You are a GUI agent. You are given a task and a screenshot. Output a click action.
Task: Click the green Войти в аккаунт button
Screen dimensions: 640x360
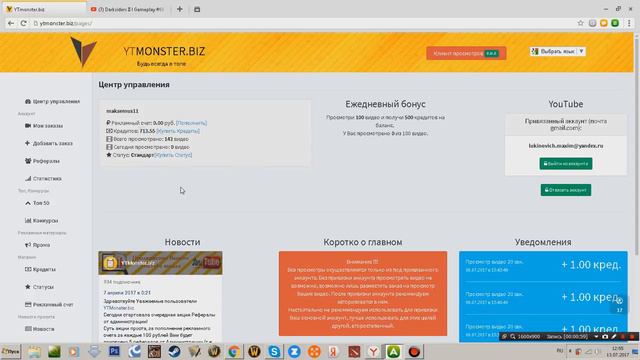click(566, 164)
